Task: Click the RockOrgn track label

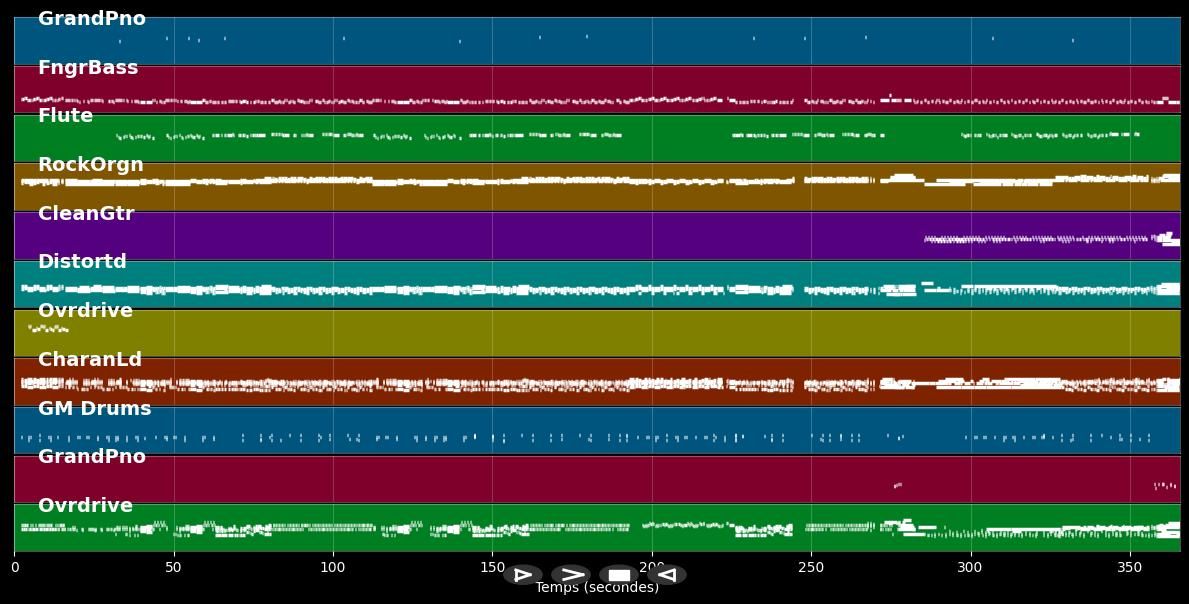Action: 90,165
